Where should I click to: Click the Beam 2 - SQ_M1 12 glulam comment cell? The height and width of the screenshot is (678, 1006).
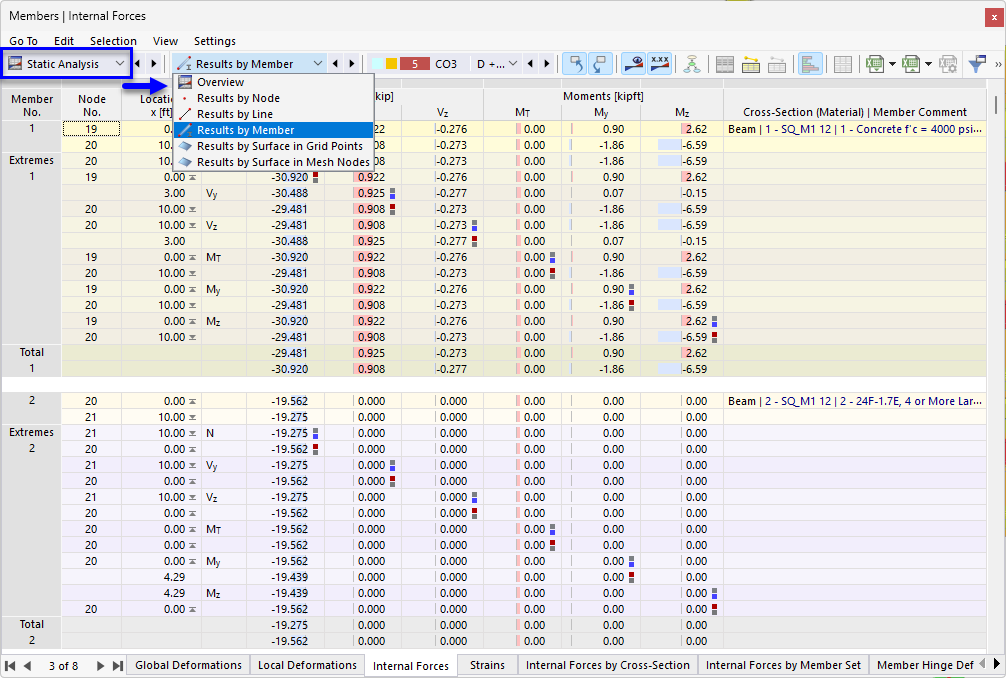point(855,401)
